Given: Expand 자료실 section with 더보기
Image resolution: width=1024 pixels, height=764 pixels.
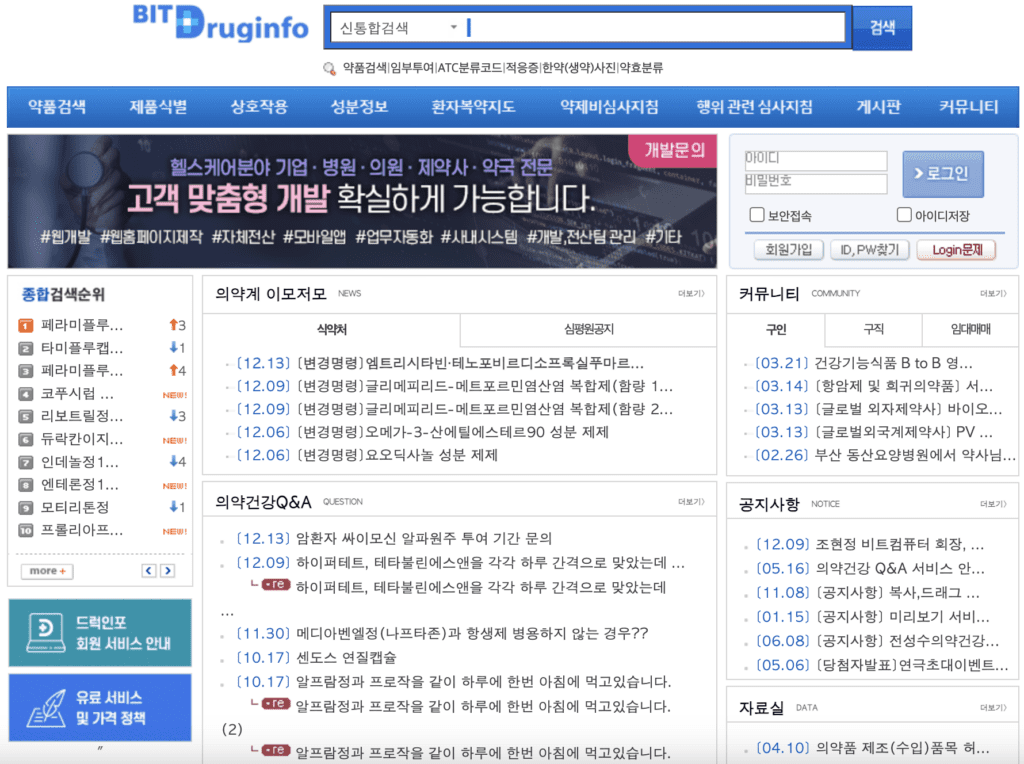Looking at the screenshot, I should coord(993,708).
